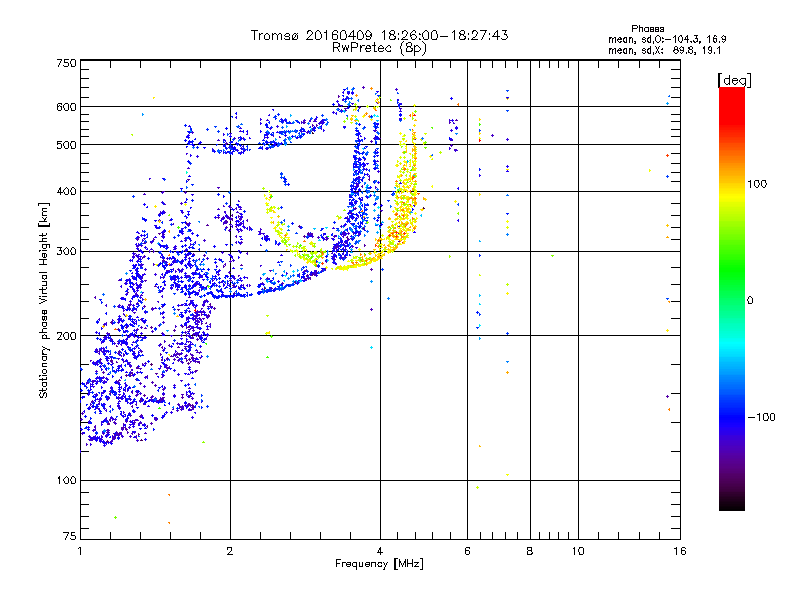Image resolution: width=800 pixels, height=600 pixels.
Task: Click the y-axis tick label '500'
Action: click(x=66, y=145)
